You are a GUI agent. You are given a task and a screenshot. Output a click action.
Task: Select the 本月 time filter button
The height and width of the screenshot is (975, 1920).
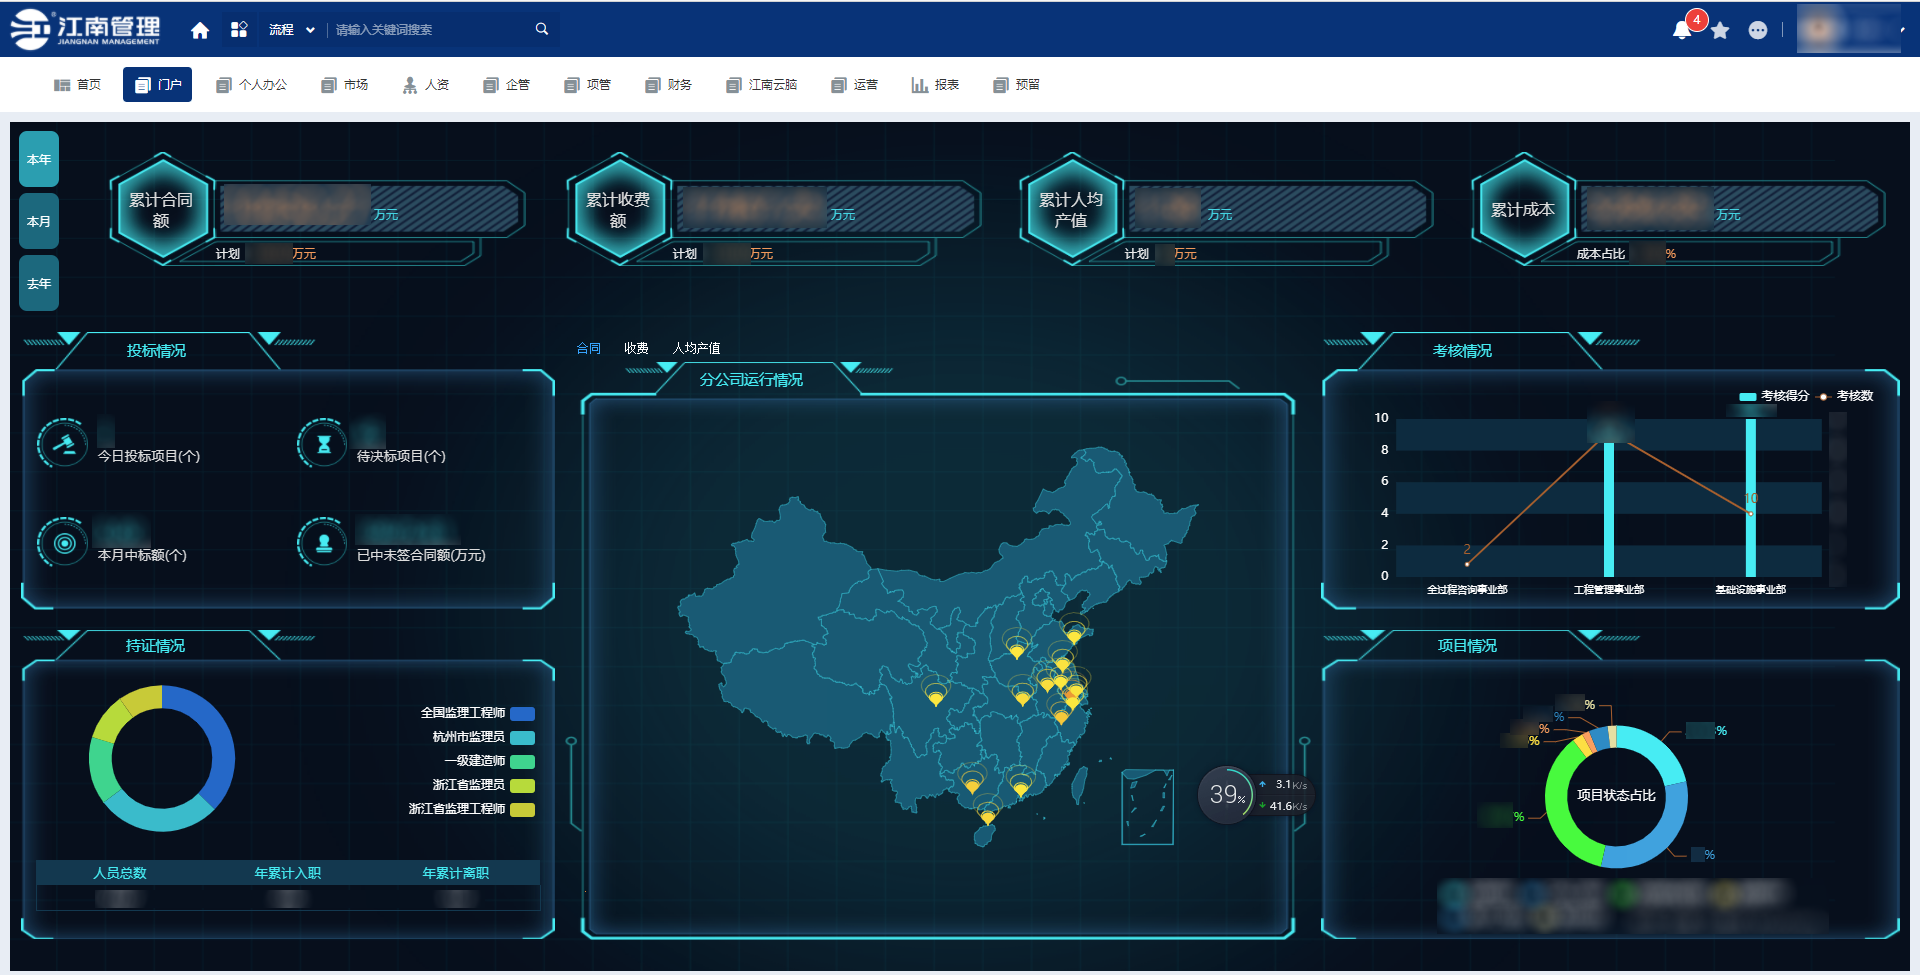point(39,221)
